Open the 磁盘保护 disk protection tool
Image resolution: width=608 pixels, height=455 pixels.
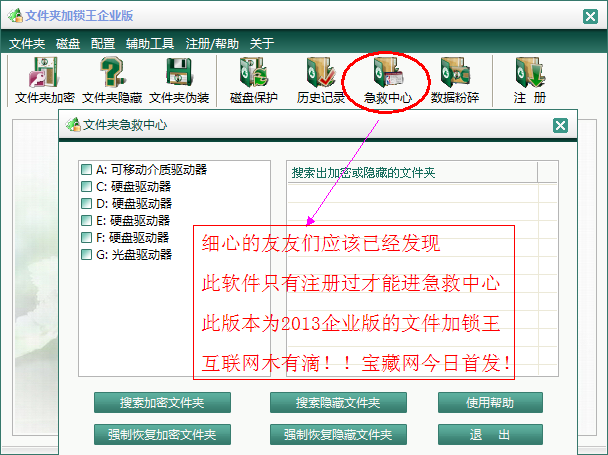point(254,81)
